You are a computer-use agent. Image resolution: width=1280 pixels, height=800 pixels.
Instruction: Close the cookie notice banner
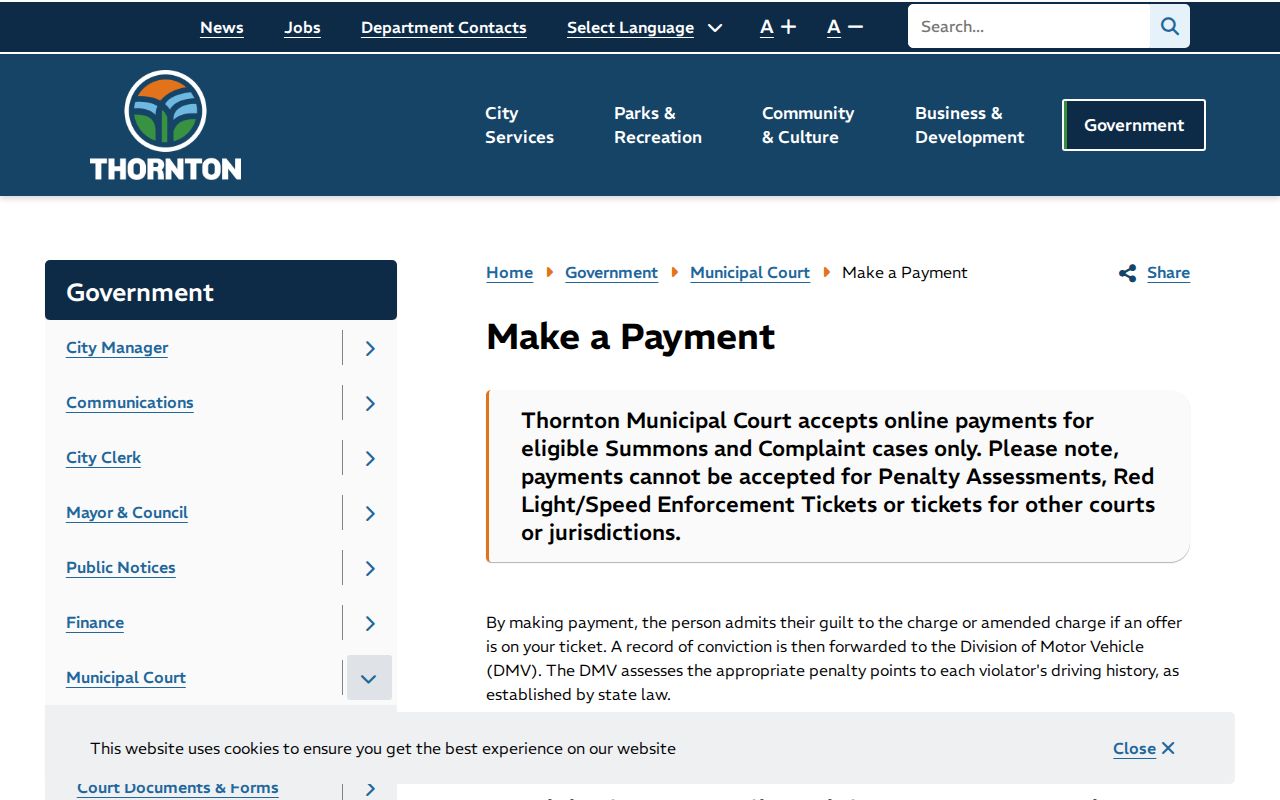click(x=1144, y=748)
